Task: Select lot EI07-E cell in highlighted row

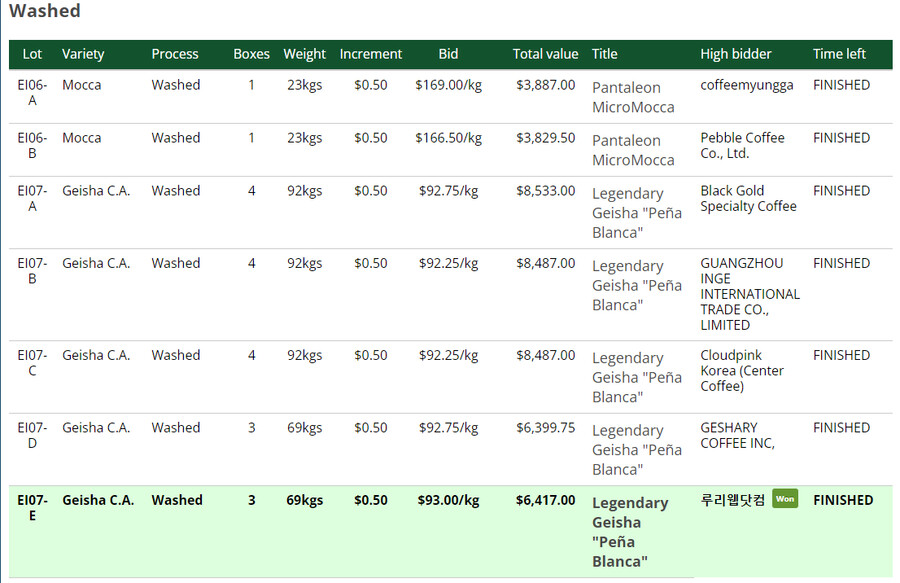Action: (x=32, y=507)
